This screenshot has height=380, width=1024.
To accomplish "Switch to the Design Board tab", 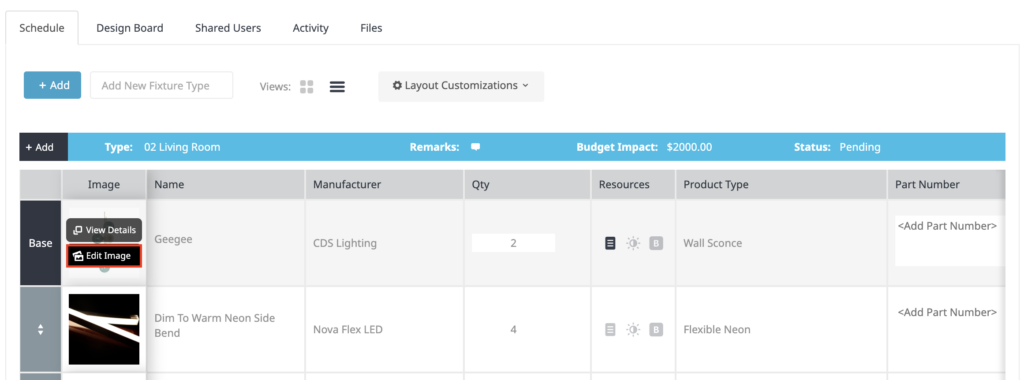I will click(130, 28).
